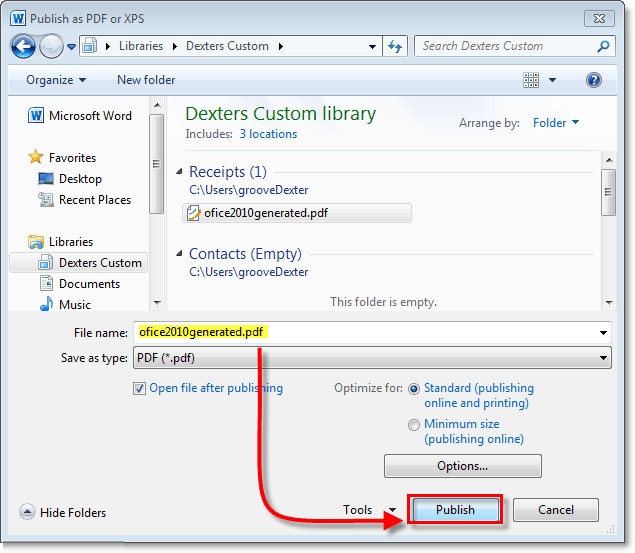Image resolution: width=635 pixels, height=553 pixels.
Task: Open the Tools dropdown menu
Action: tap(368, 510)
